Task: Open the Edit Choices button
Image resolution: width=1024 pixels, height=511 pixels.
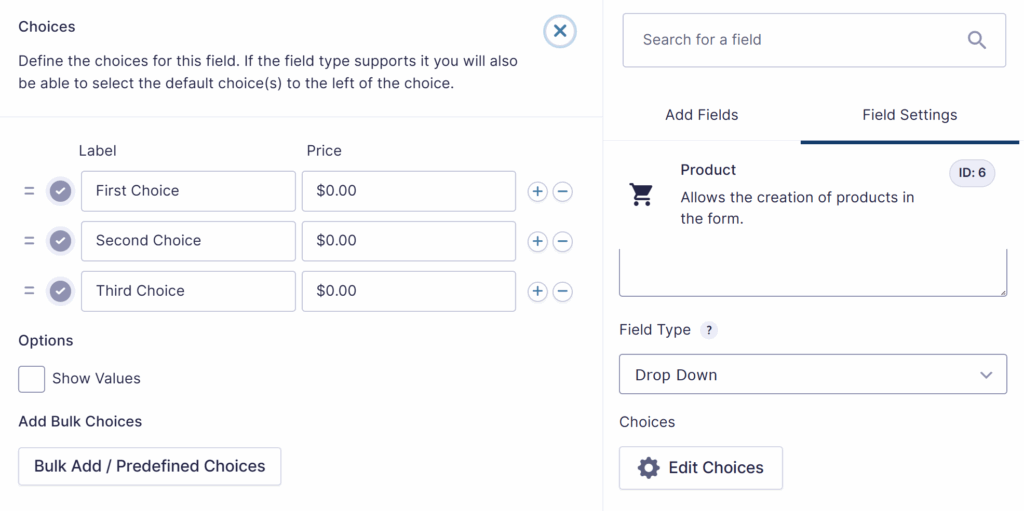Action: point(700,468)
